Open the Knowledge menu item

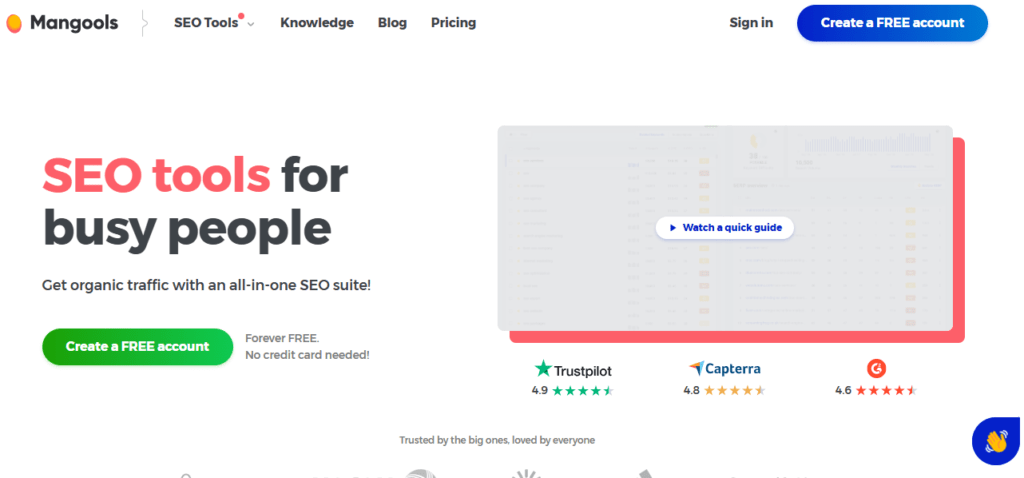[317, 23]
